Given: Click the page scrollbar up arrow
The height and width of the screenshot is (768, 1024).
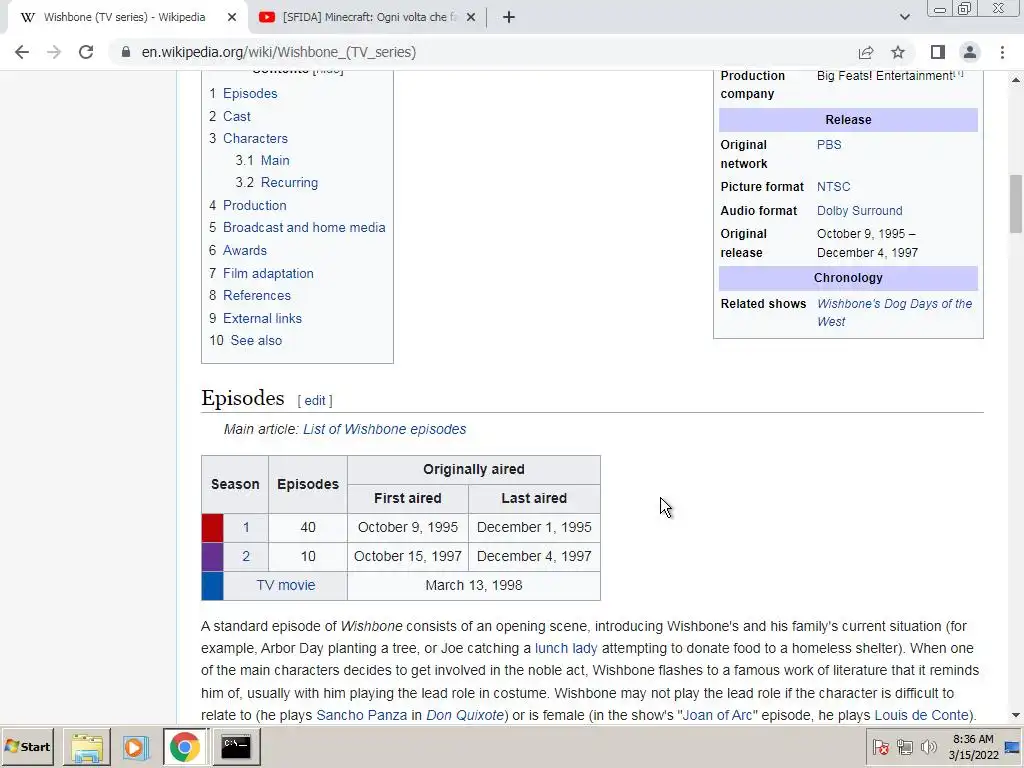Looking at the screenshot, I should (x=1016, y=80).
